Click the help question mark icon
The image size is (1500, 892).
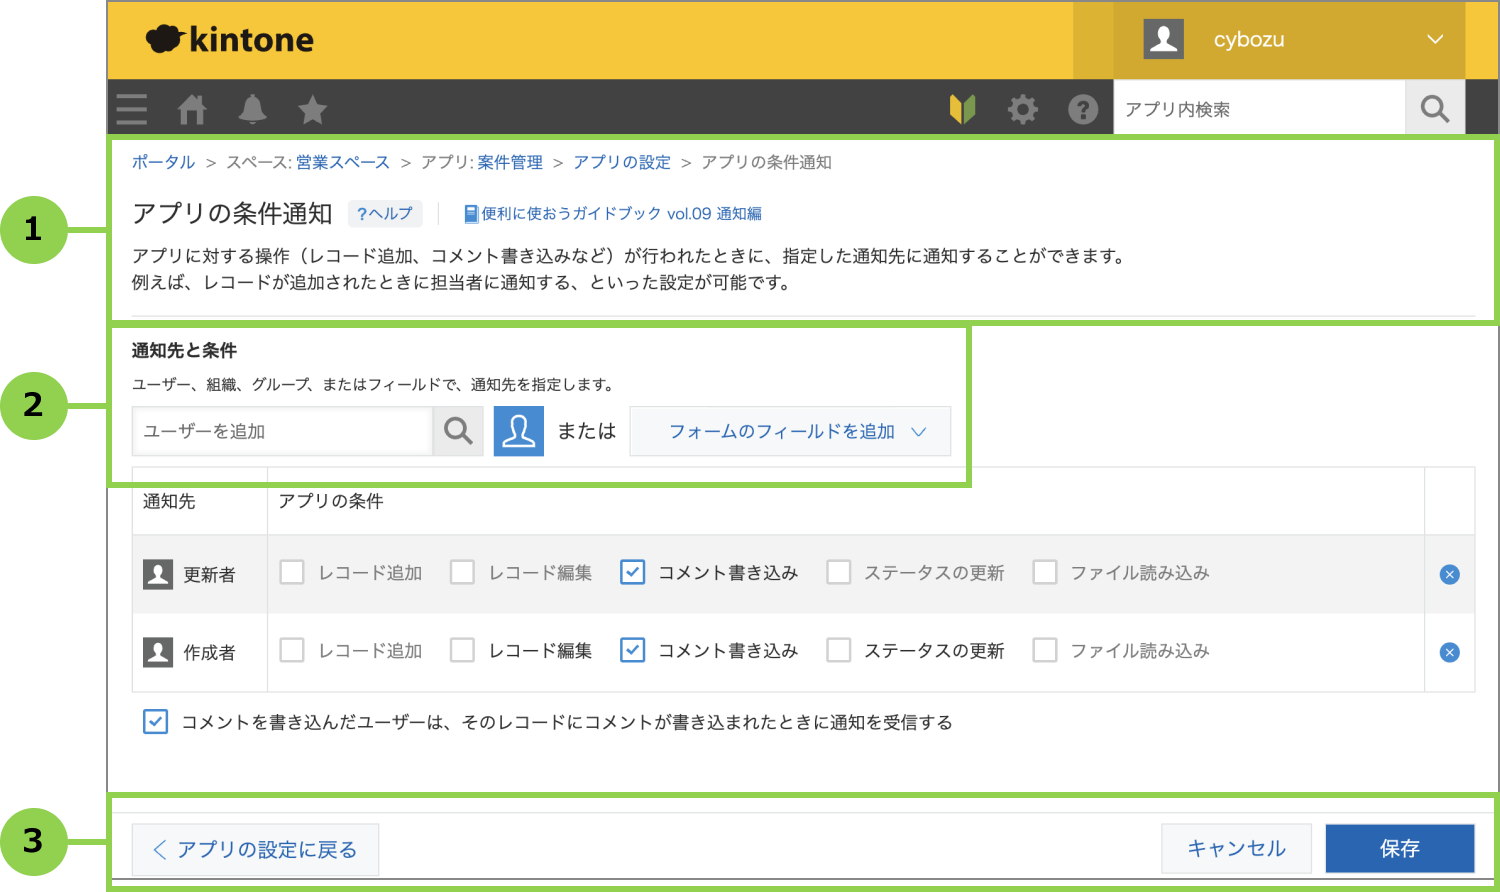pos(1084,108)
